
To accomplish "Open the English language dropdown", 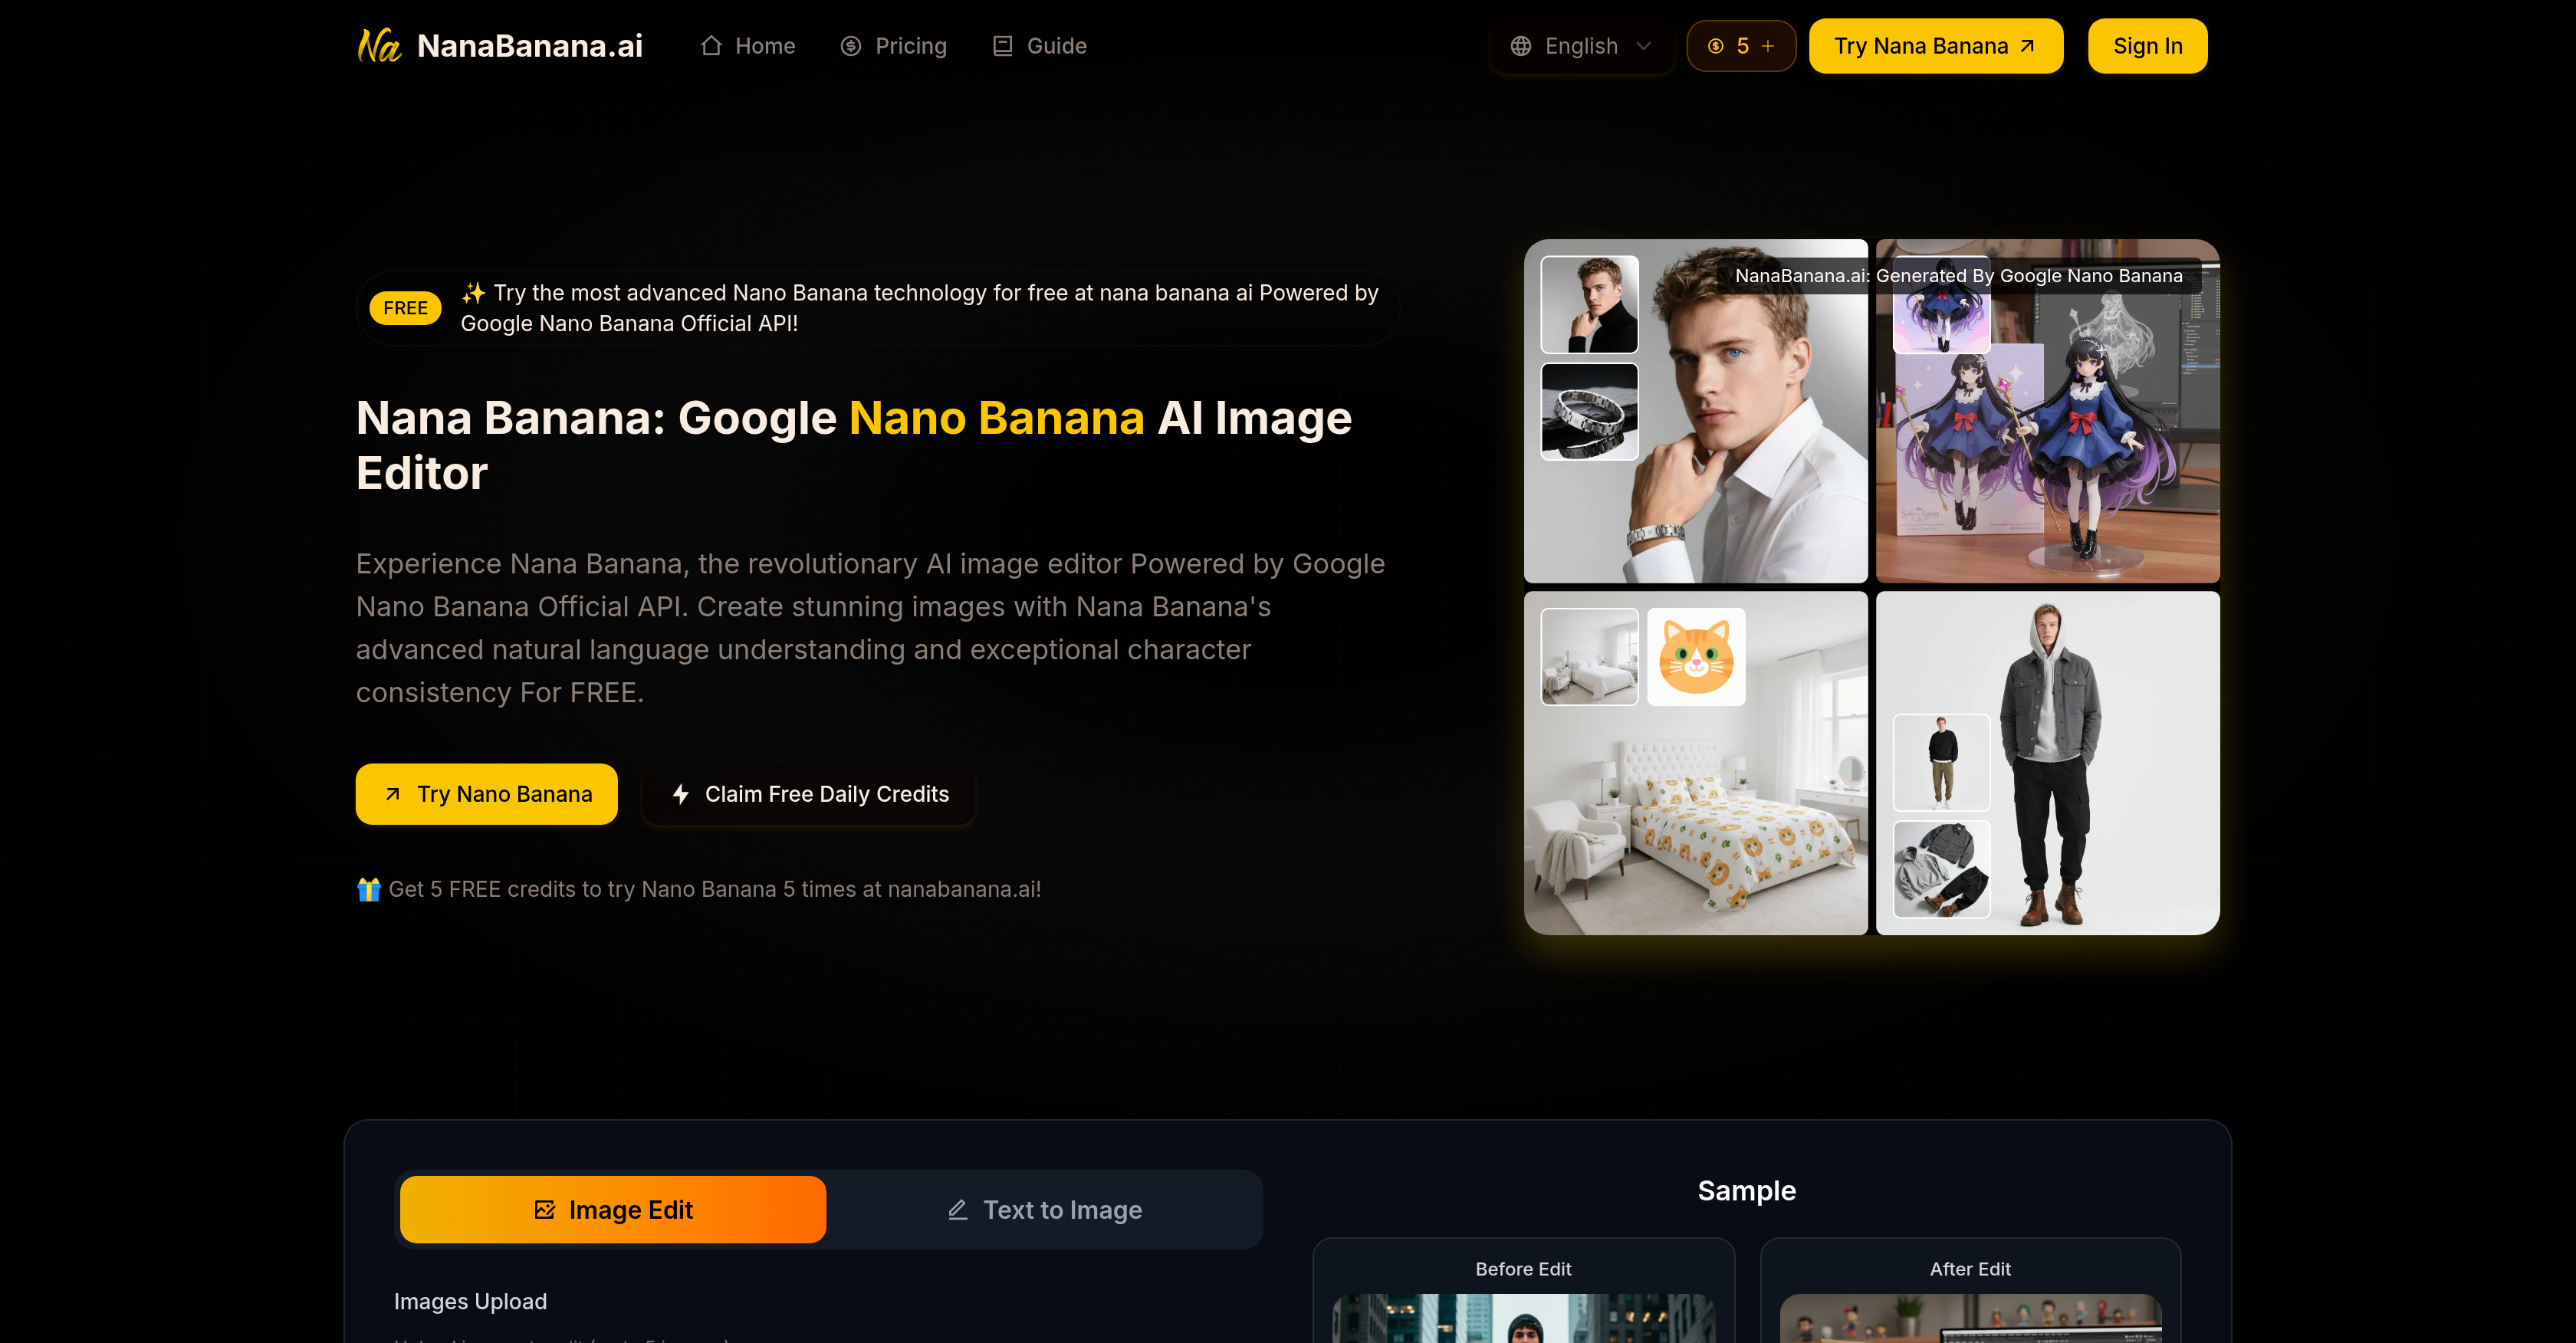I will (x=1580, y=45).
